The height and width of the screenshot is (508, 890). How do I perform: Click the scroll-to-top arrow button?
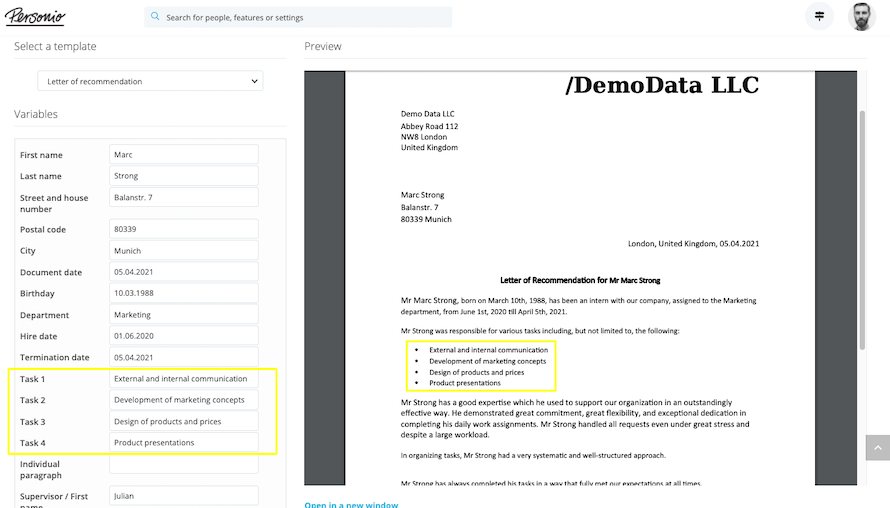click(875, 447)
